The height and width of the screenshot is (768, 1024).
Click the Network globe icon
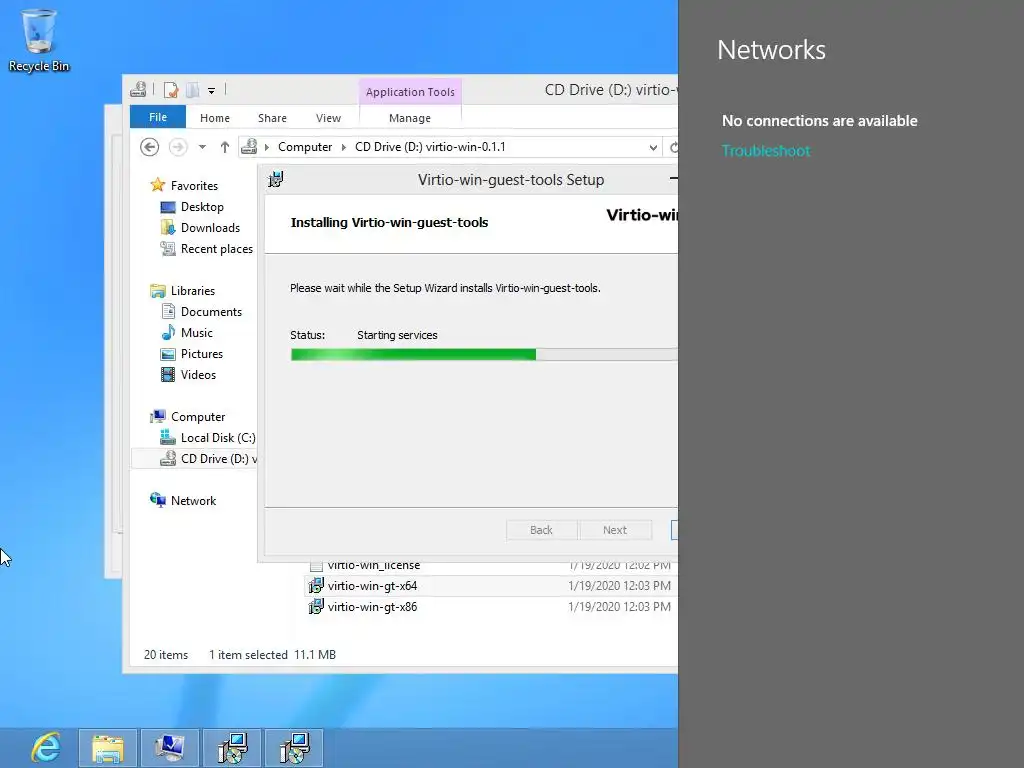(157, 500)
